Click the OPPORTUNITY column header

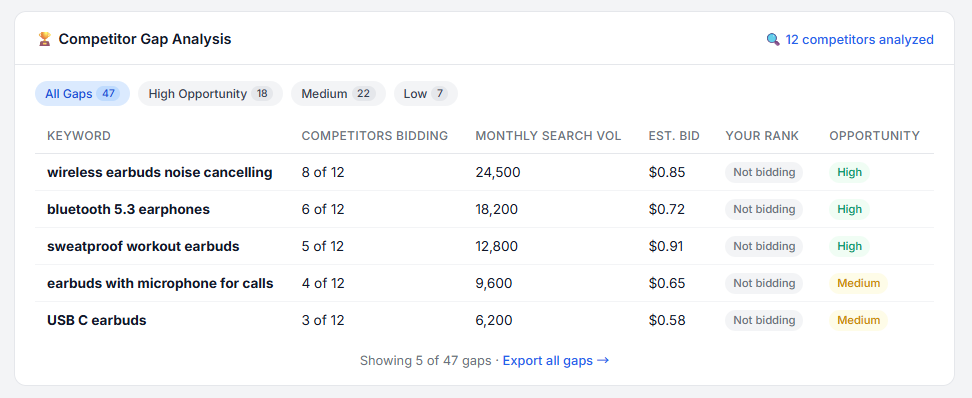(x=874, y=136)
